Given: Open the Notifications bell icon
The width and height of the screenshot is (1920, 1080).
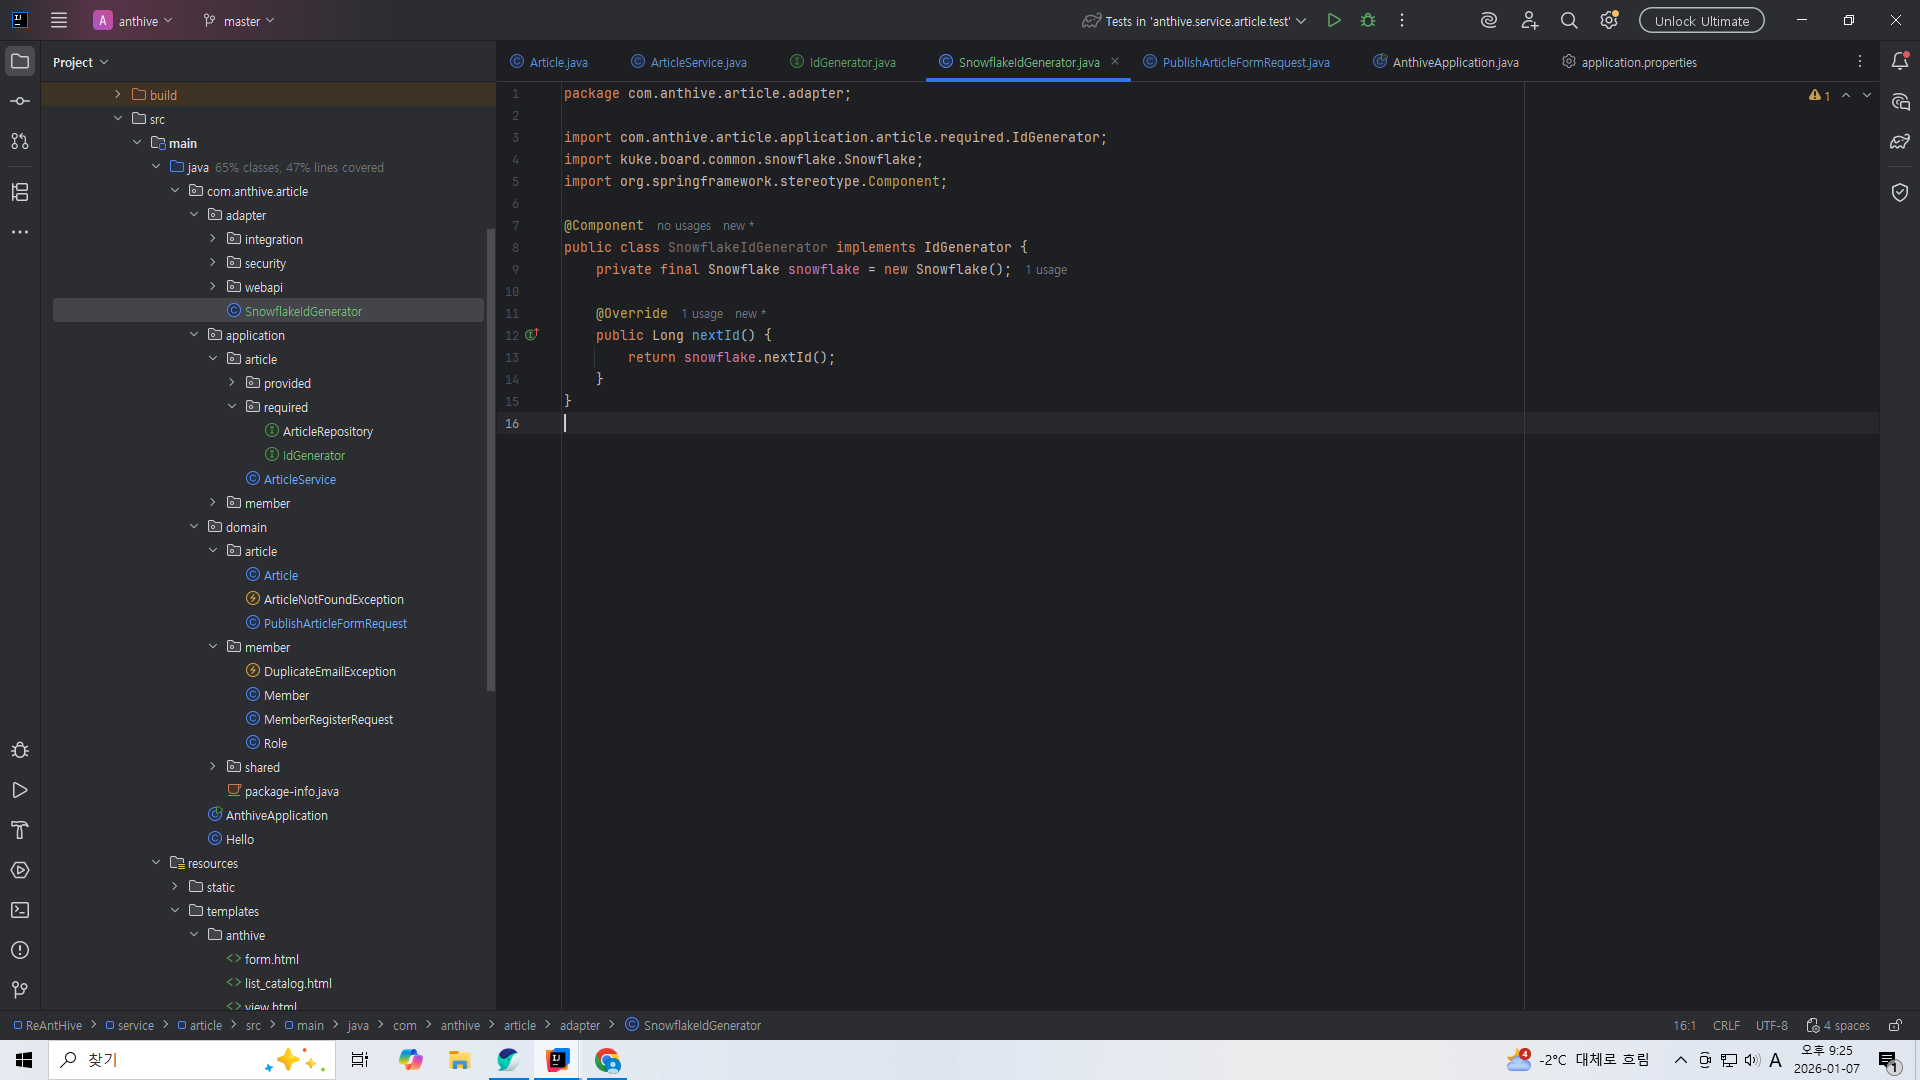Looking at the screenshot, I should click(x=1900, y=62).
